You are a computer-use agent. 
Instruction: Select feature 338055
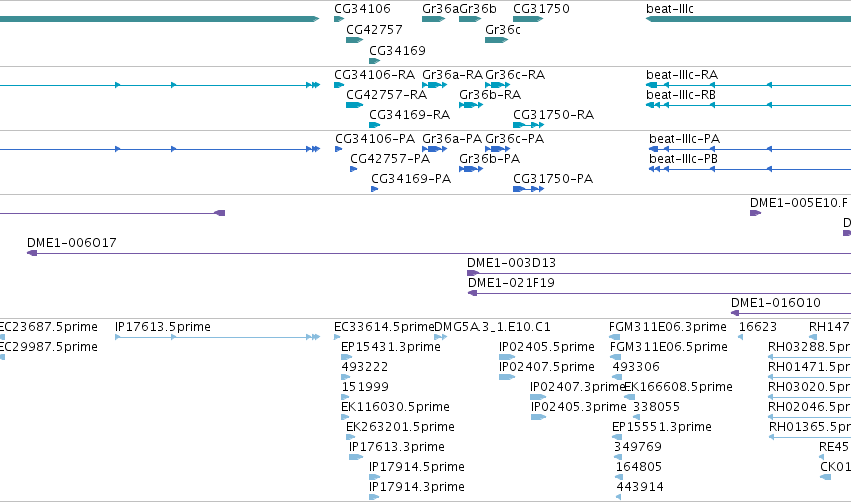[x=656, y=408]
